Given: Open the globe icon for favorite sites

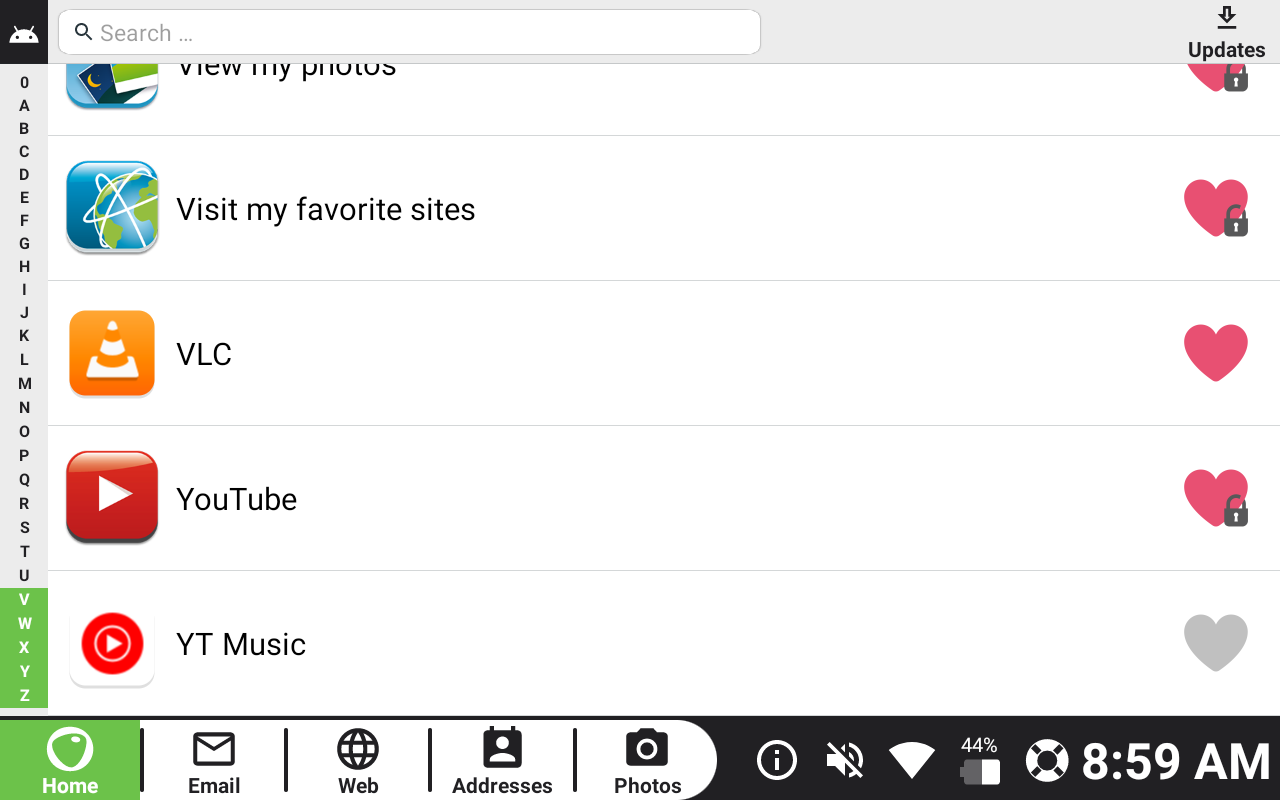Looking at the screenshot, I should 112,208.
